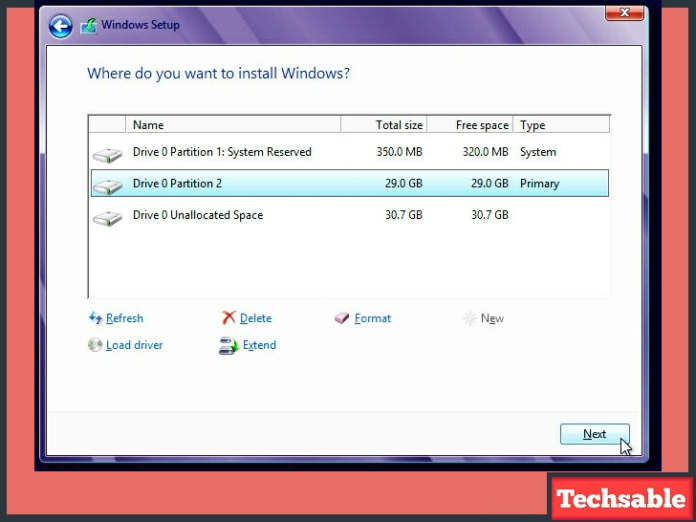
Task: Sort by the Name column header
Action: click(x=233, y=125)
